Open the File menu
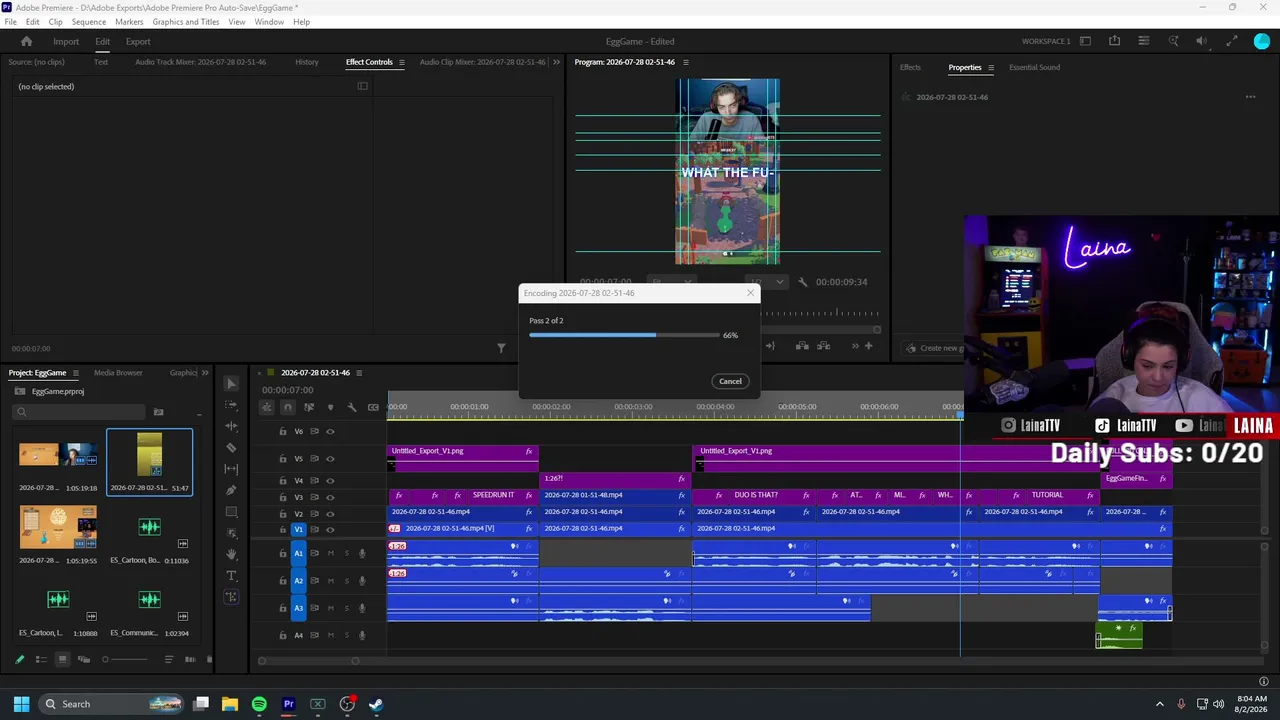The image size is (1280, 720). pyautogui.click(x=10, y=22)
